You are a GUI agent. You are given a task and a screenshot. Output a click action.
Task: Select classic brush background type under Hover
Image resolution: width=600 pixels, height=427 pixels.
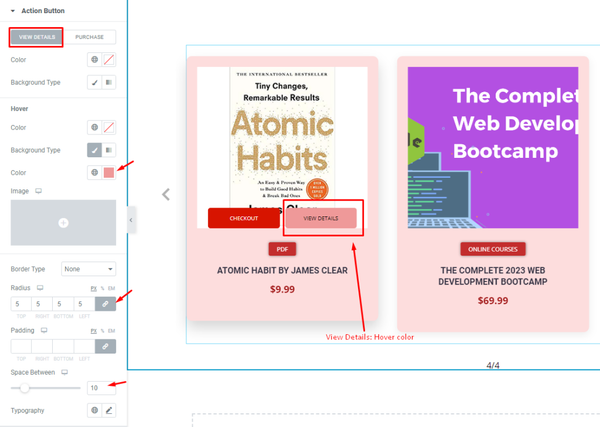(95, 150)
